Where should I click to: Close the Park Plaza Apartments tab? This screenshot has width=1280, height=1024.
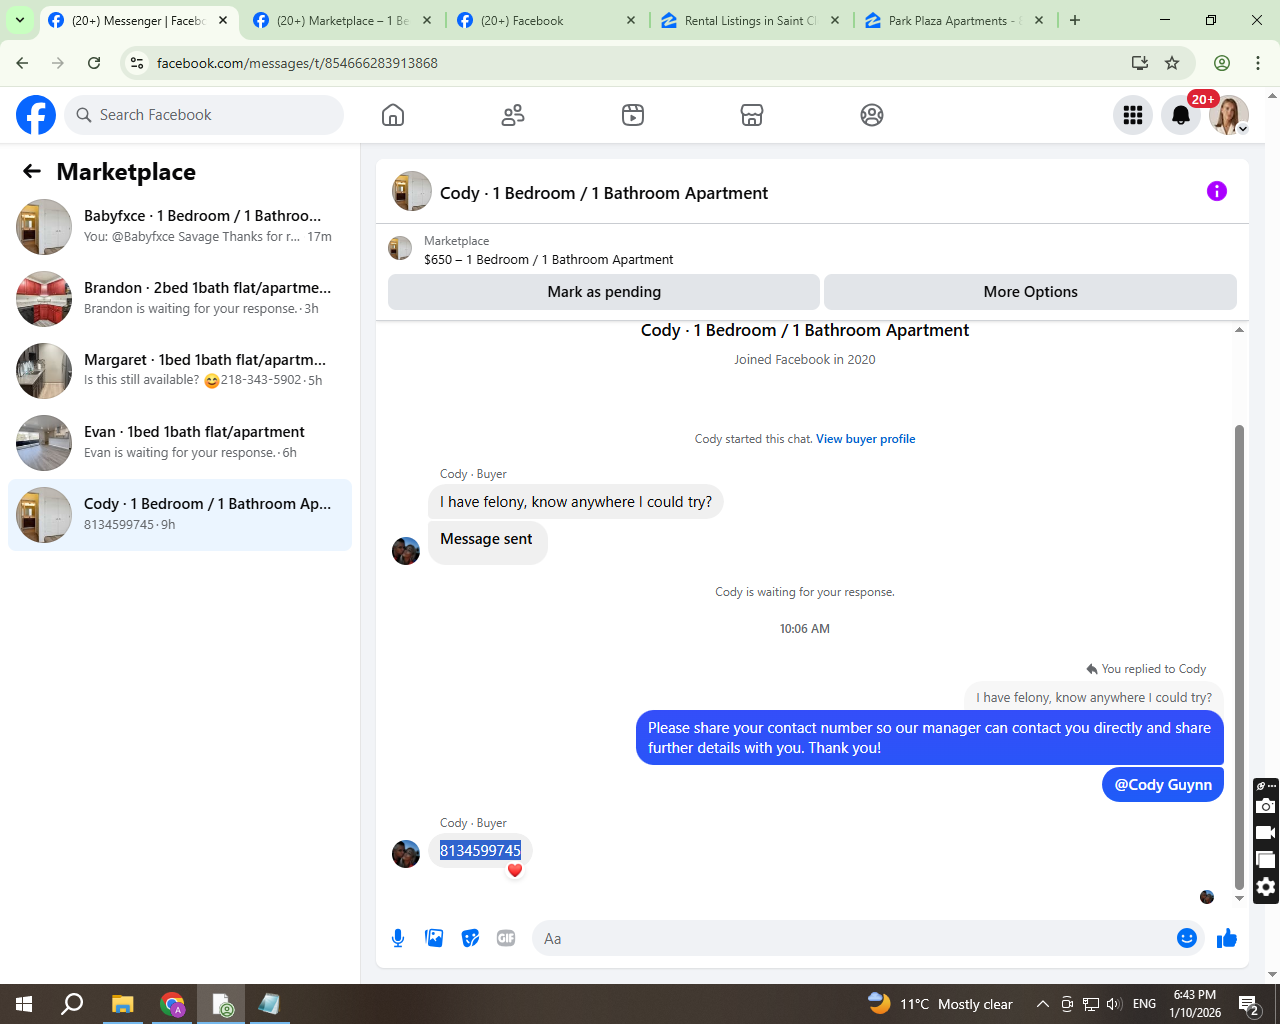coord(1039,20)
